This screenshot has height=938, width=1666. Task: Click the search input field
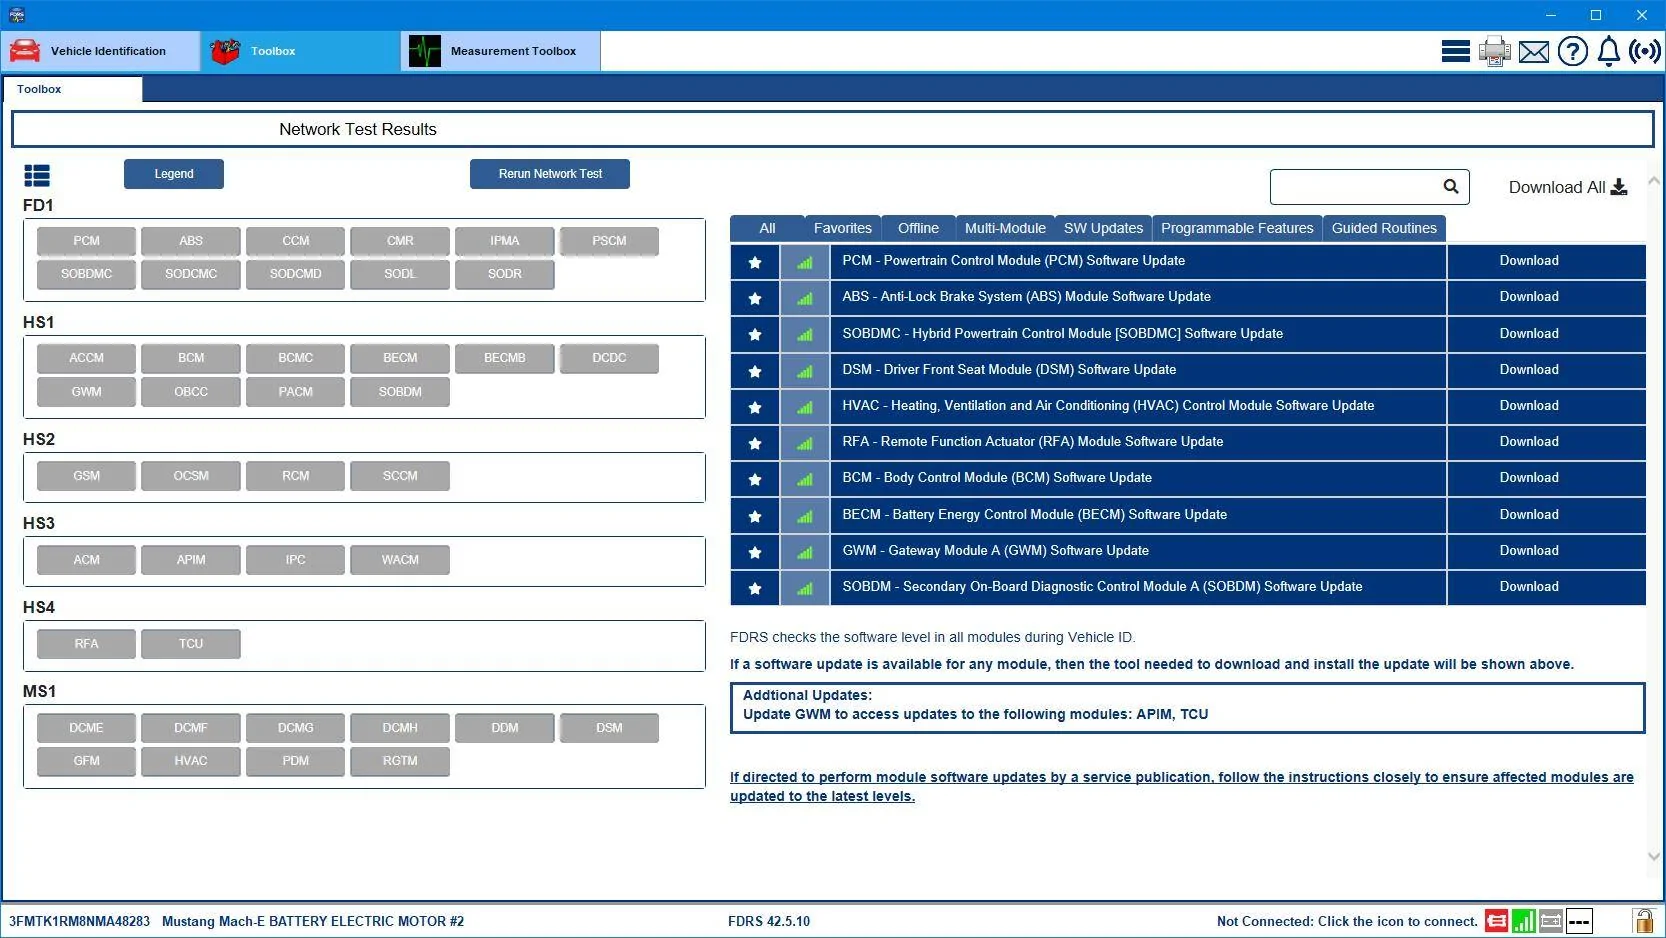1355,187
